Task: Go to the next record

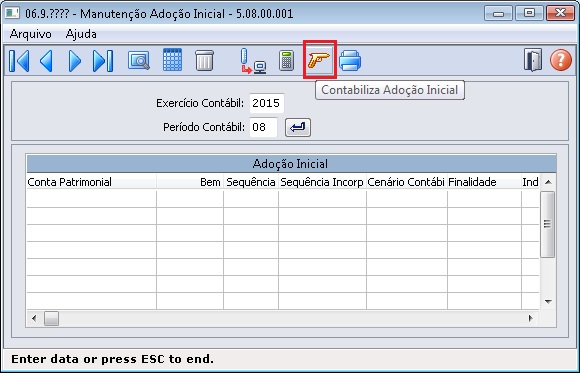Action: pos(75,61)
